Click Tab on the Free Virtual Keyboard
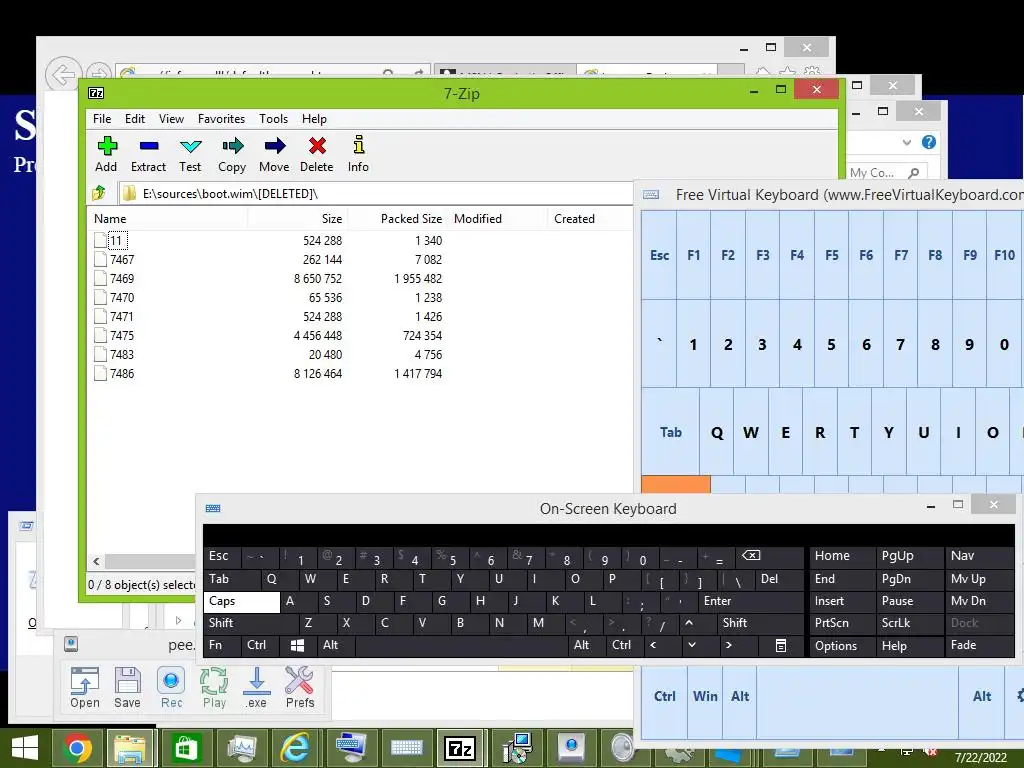Screen dimensions: 1024x768 pos(671,432)
